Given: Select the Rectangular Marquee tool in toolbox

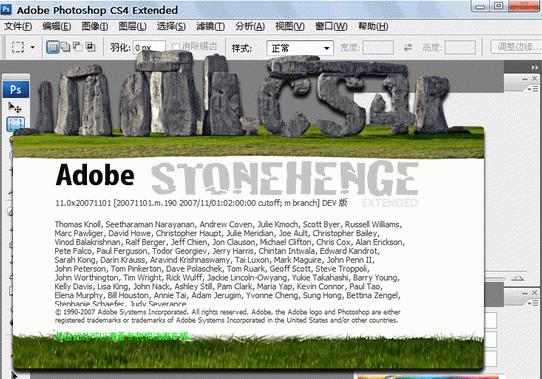Looking at the screenshot, I should pyautogui.click(x=16, y=124).
